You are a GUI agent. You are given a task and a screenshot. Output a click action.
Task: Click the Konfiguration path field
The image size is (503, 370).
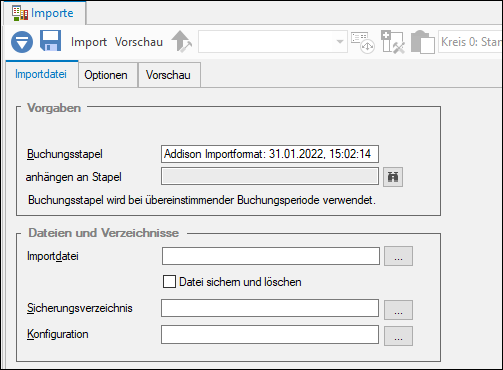270,335
